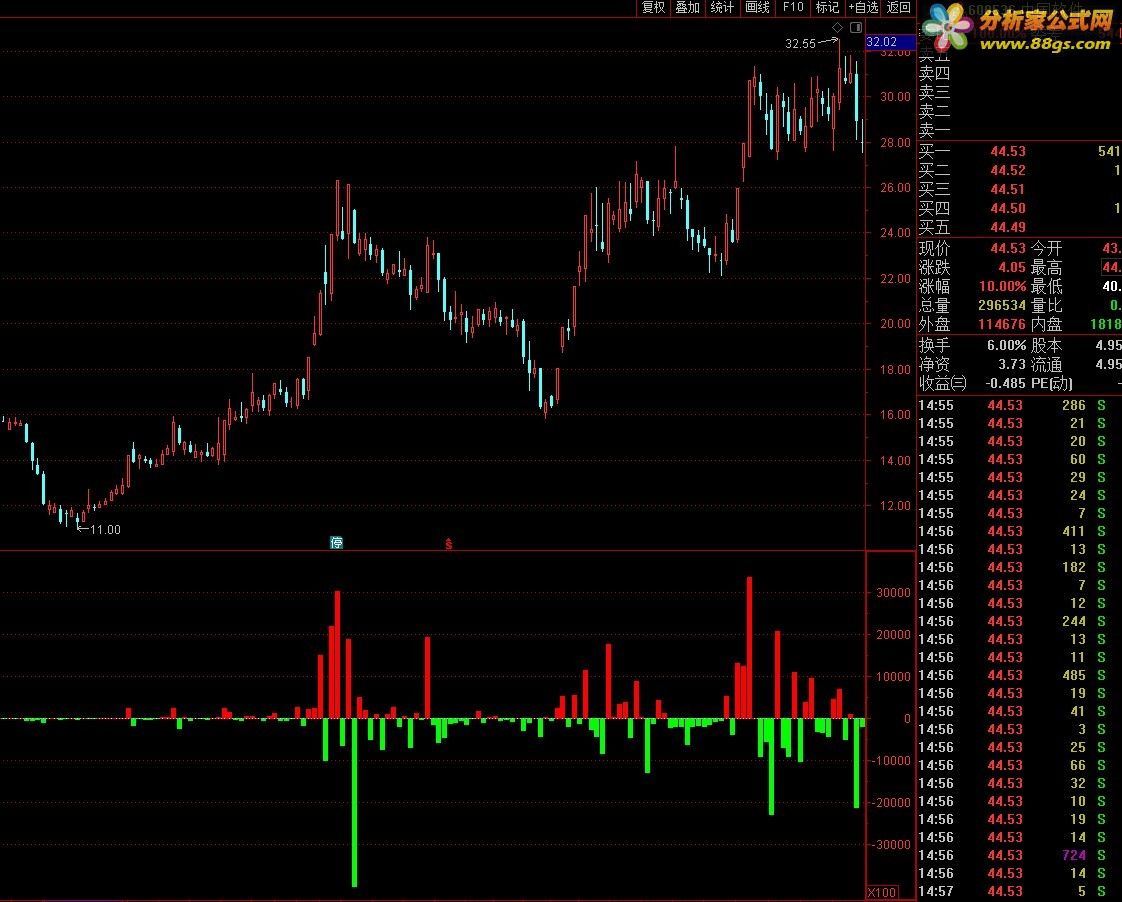Click the 30000 volume axis label
This screenshot has width=1122, height=902.
pos(893,593)
